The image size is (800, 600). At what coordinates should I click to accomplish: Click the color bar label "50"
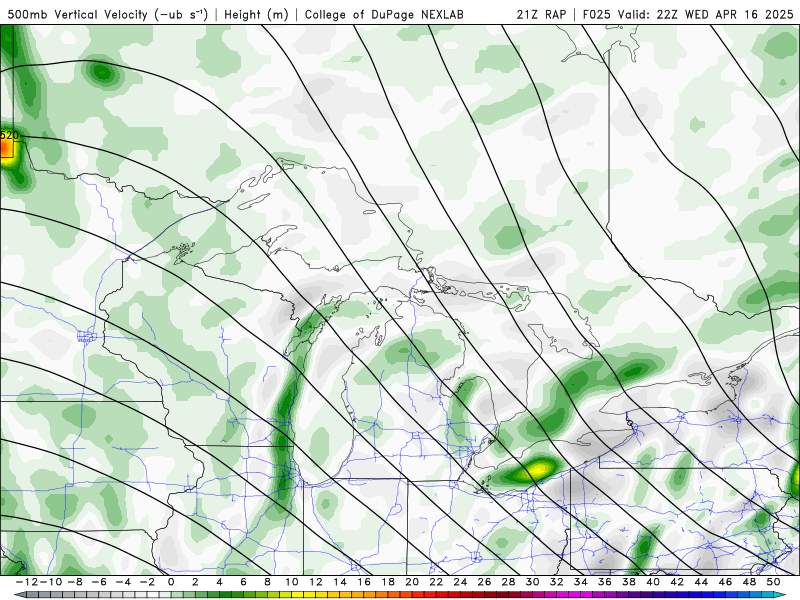point(773,582)
